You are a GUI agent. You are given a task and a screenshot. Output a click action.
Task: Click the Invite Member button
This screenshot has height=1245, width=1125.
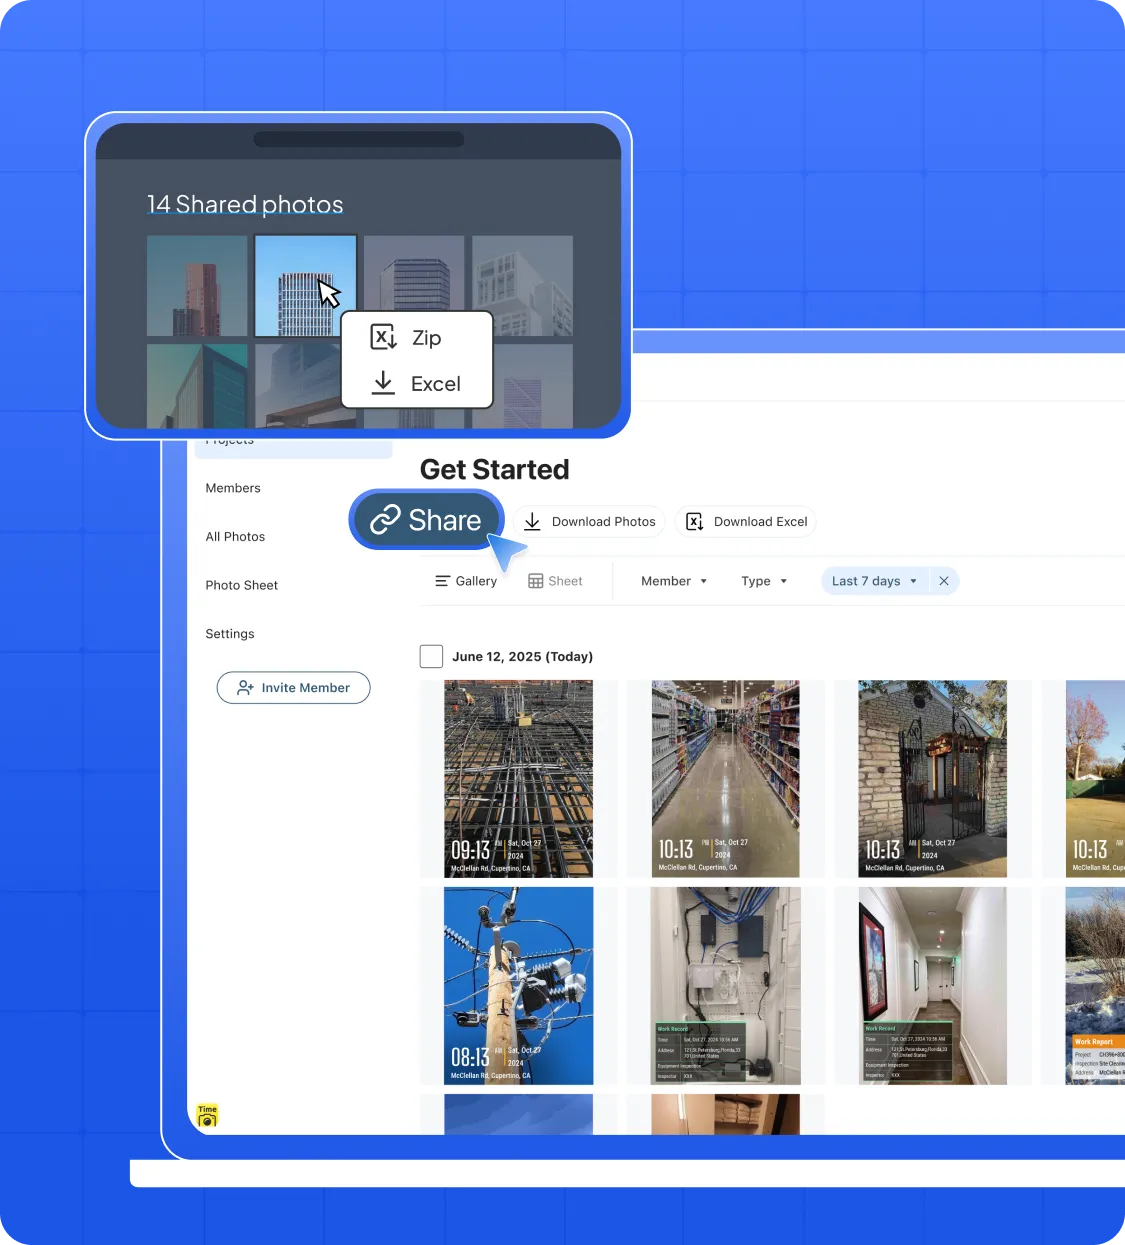point(293,687)
